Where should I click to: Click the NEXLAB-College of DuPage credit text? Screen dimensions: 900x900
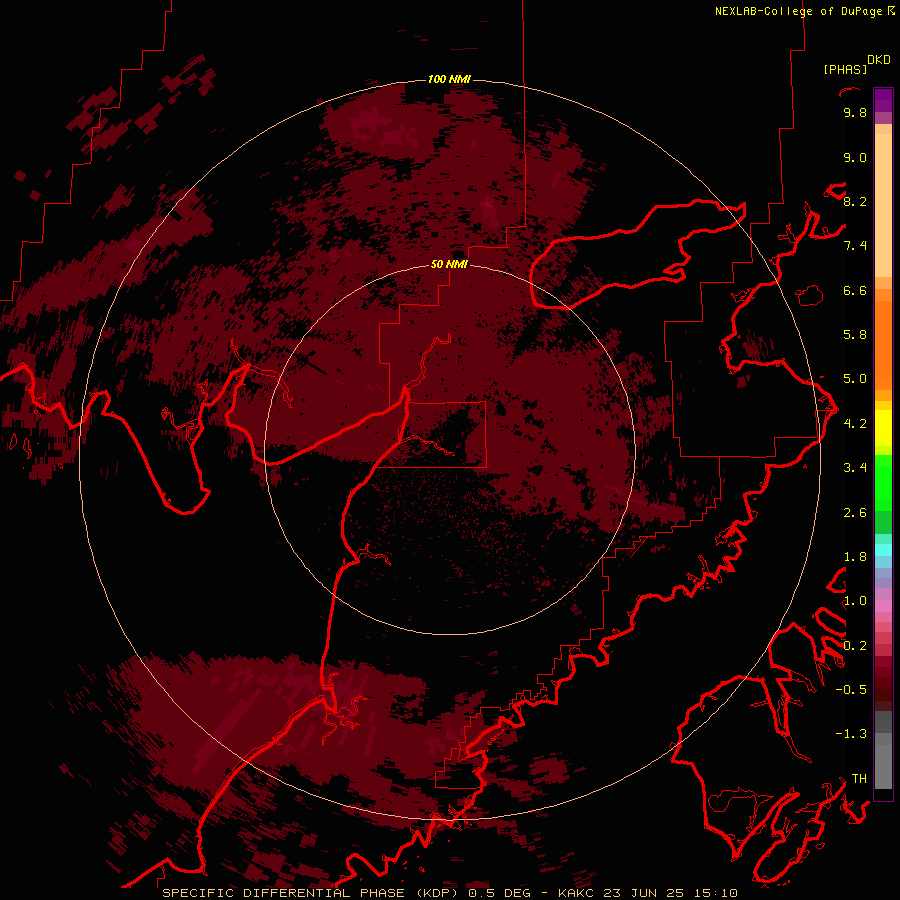pyautogui.click(x=798, y=11)
